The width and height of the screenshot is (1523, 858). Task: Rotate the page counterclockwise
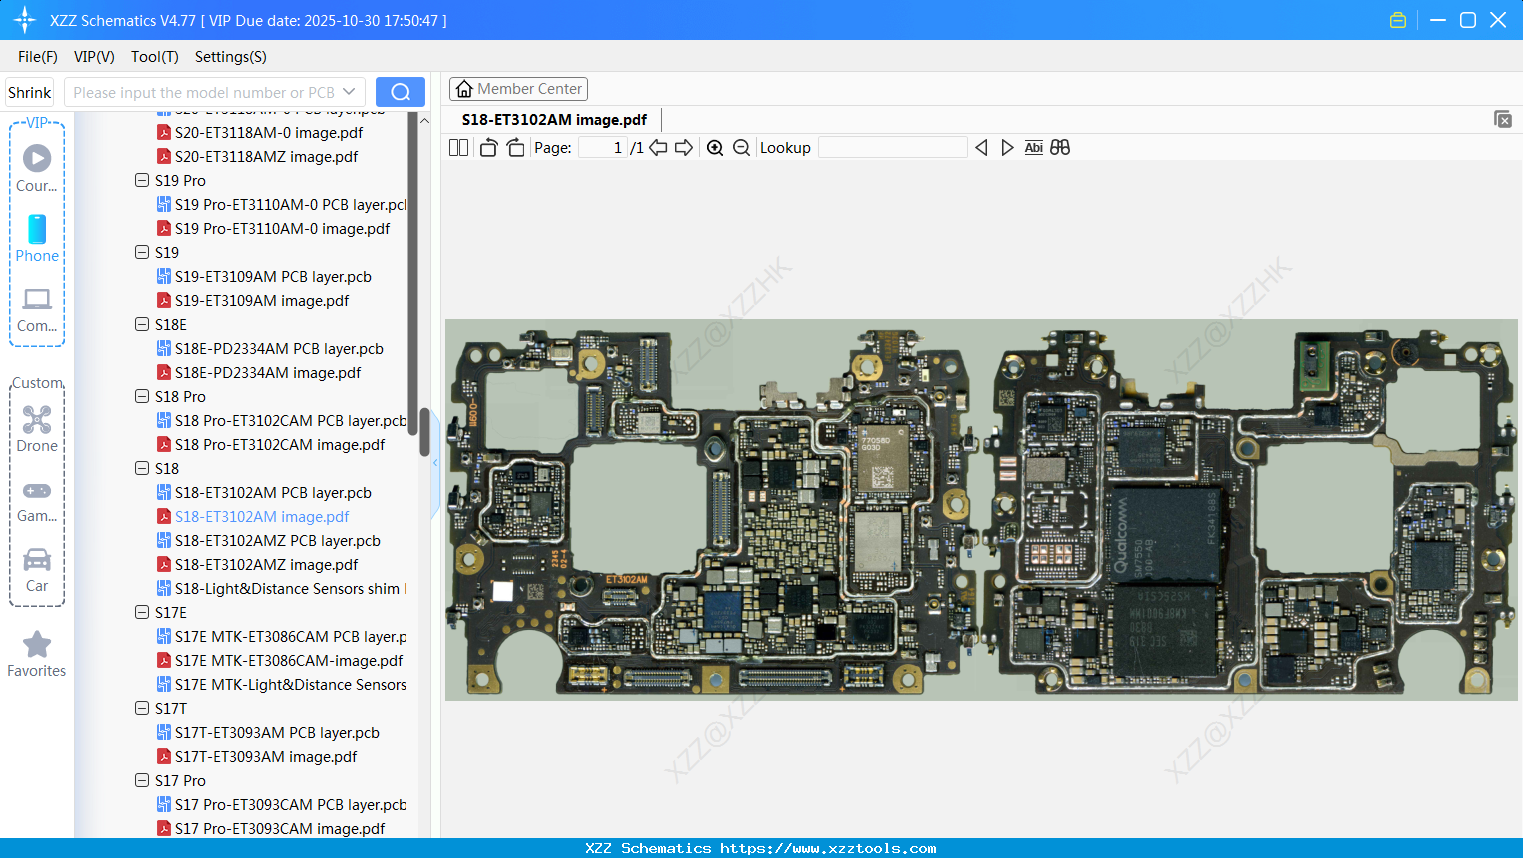487,147
